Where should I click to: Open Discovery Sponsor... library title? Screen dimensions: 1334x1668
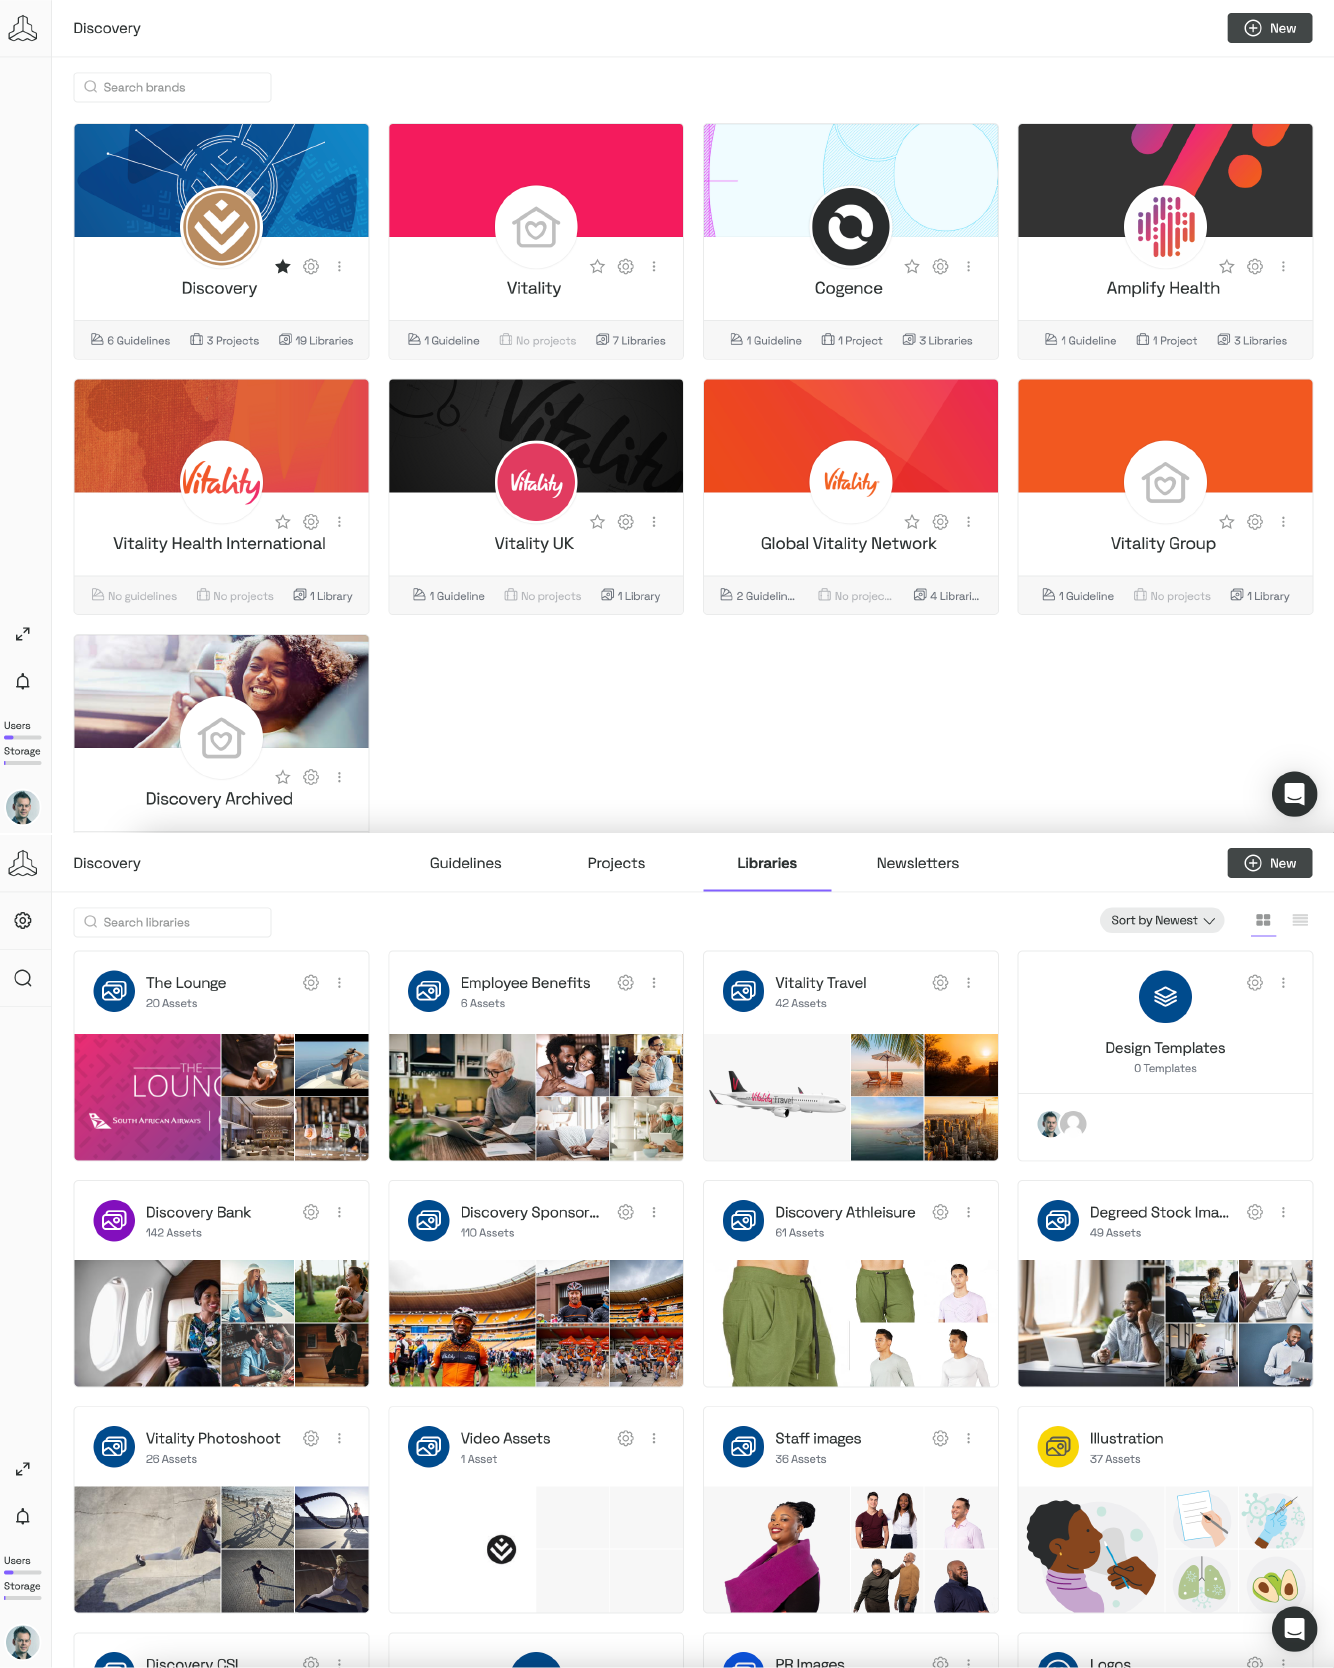coord(530,1212)
